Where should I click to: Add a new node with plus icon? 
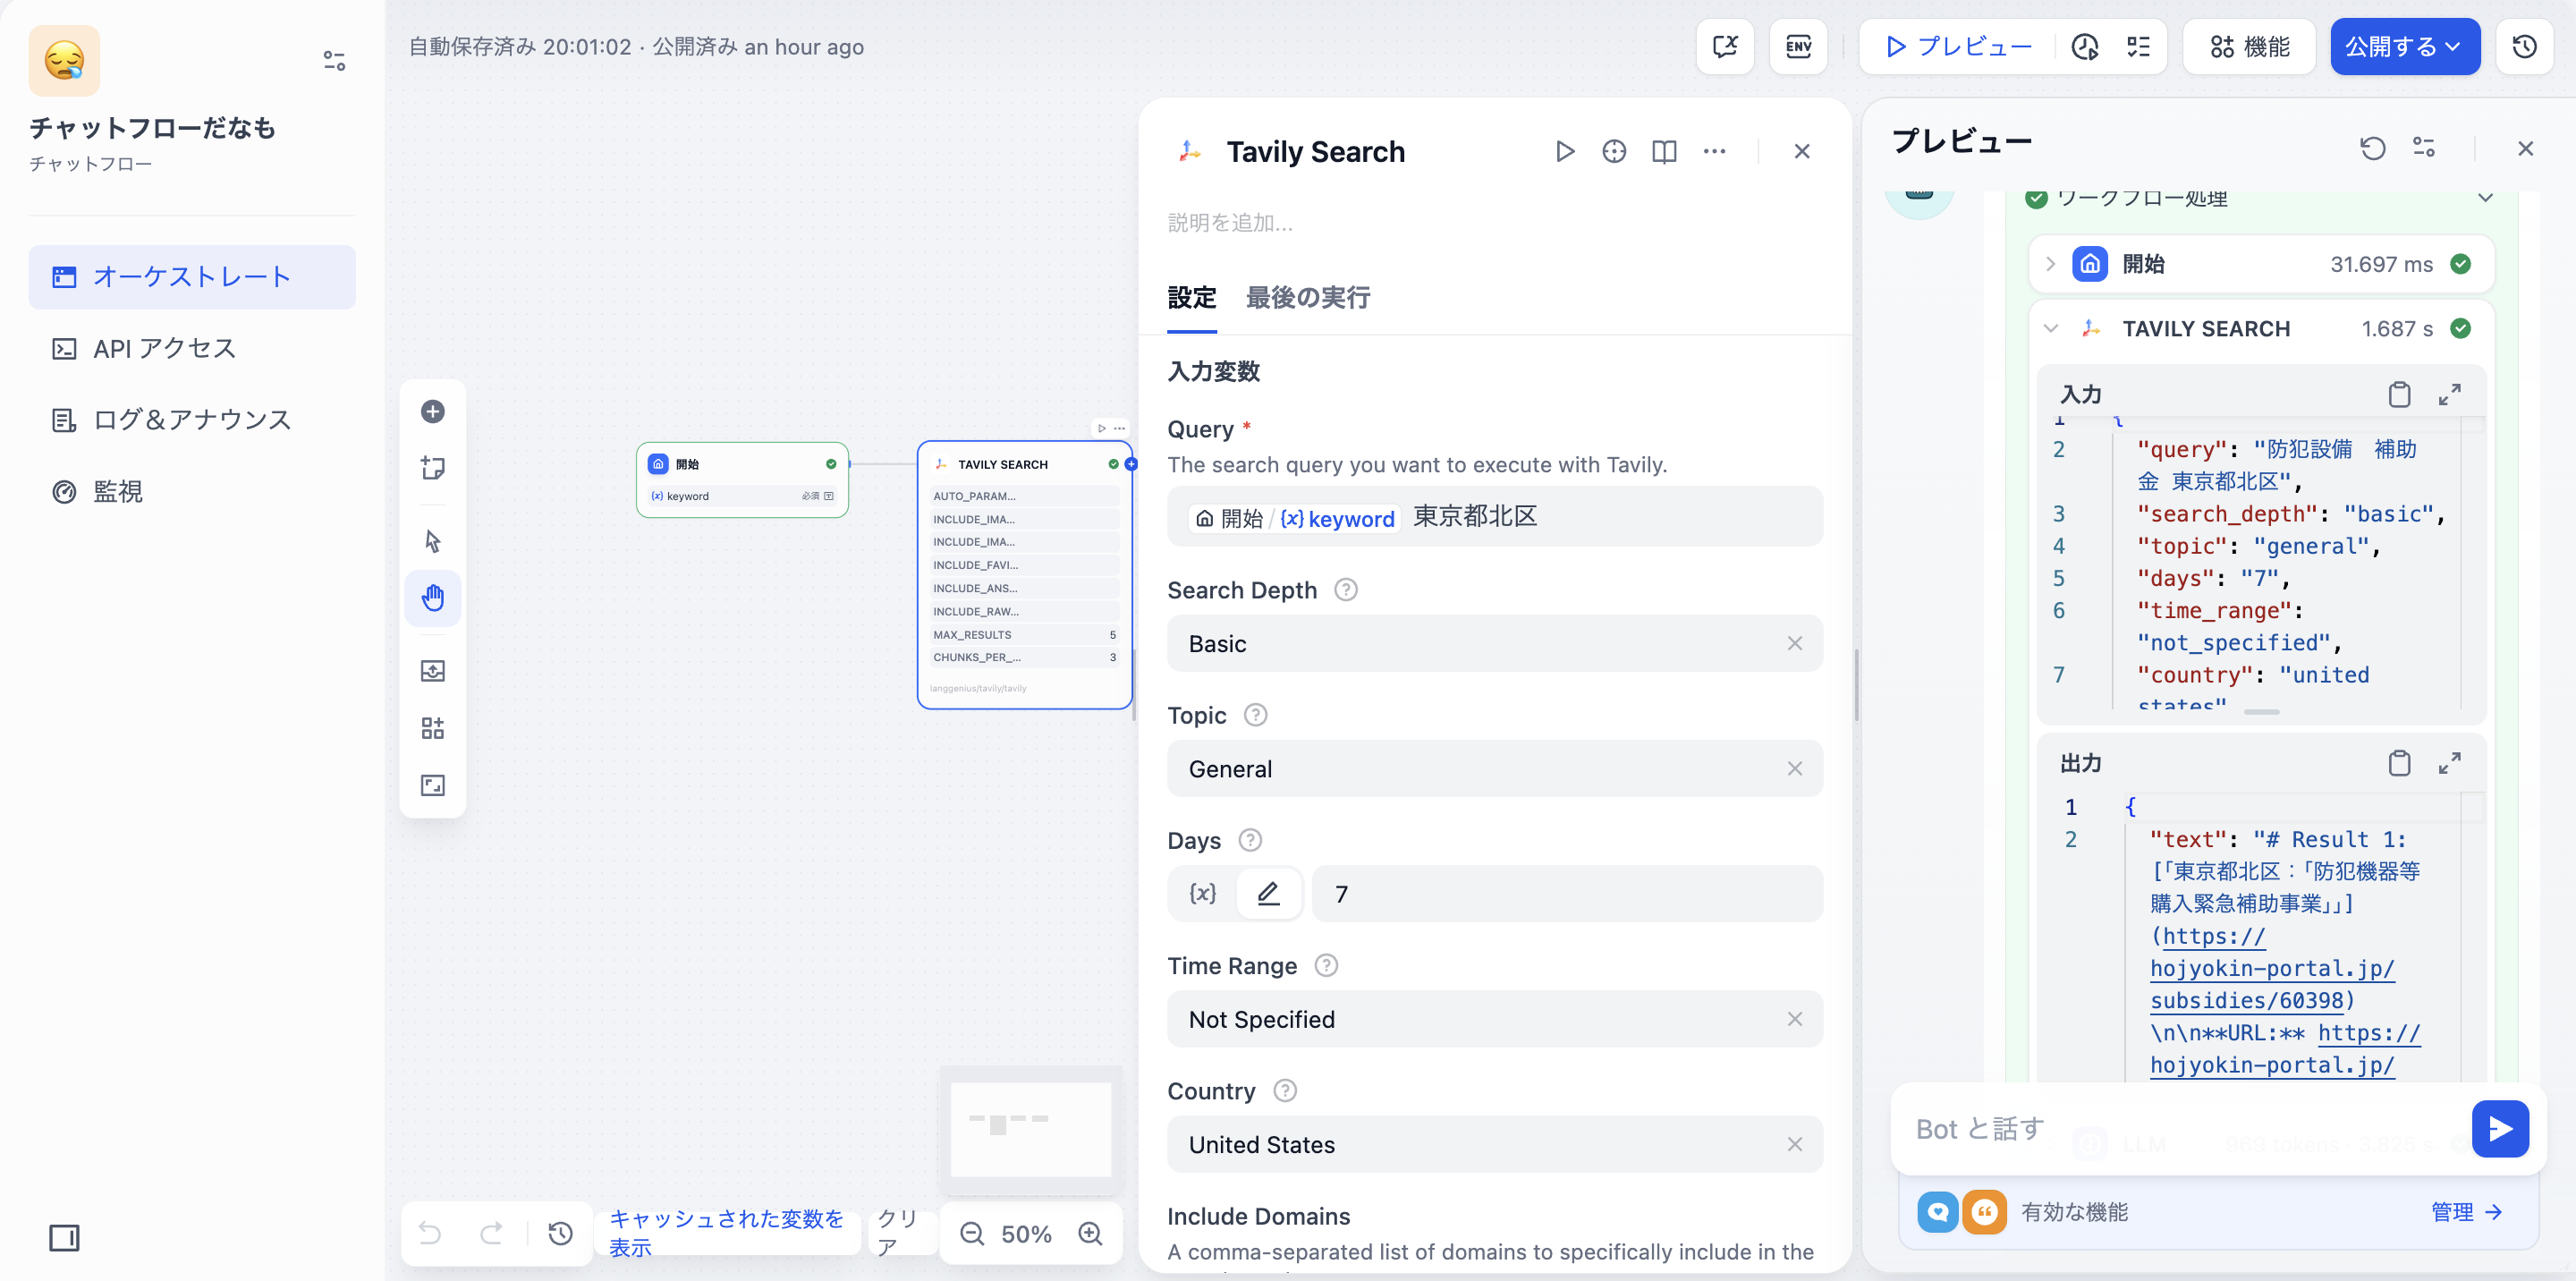(433, 412)
